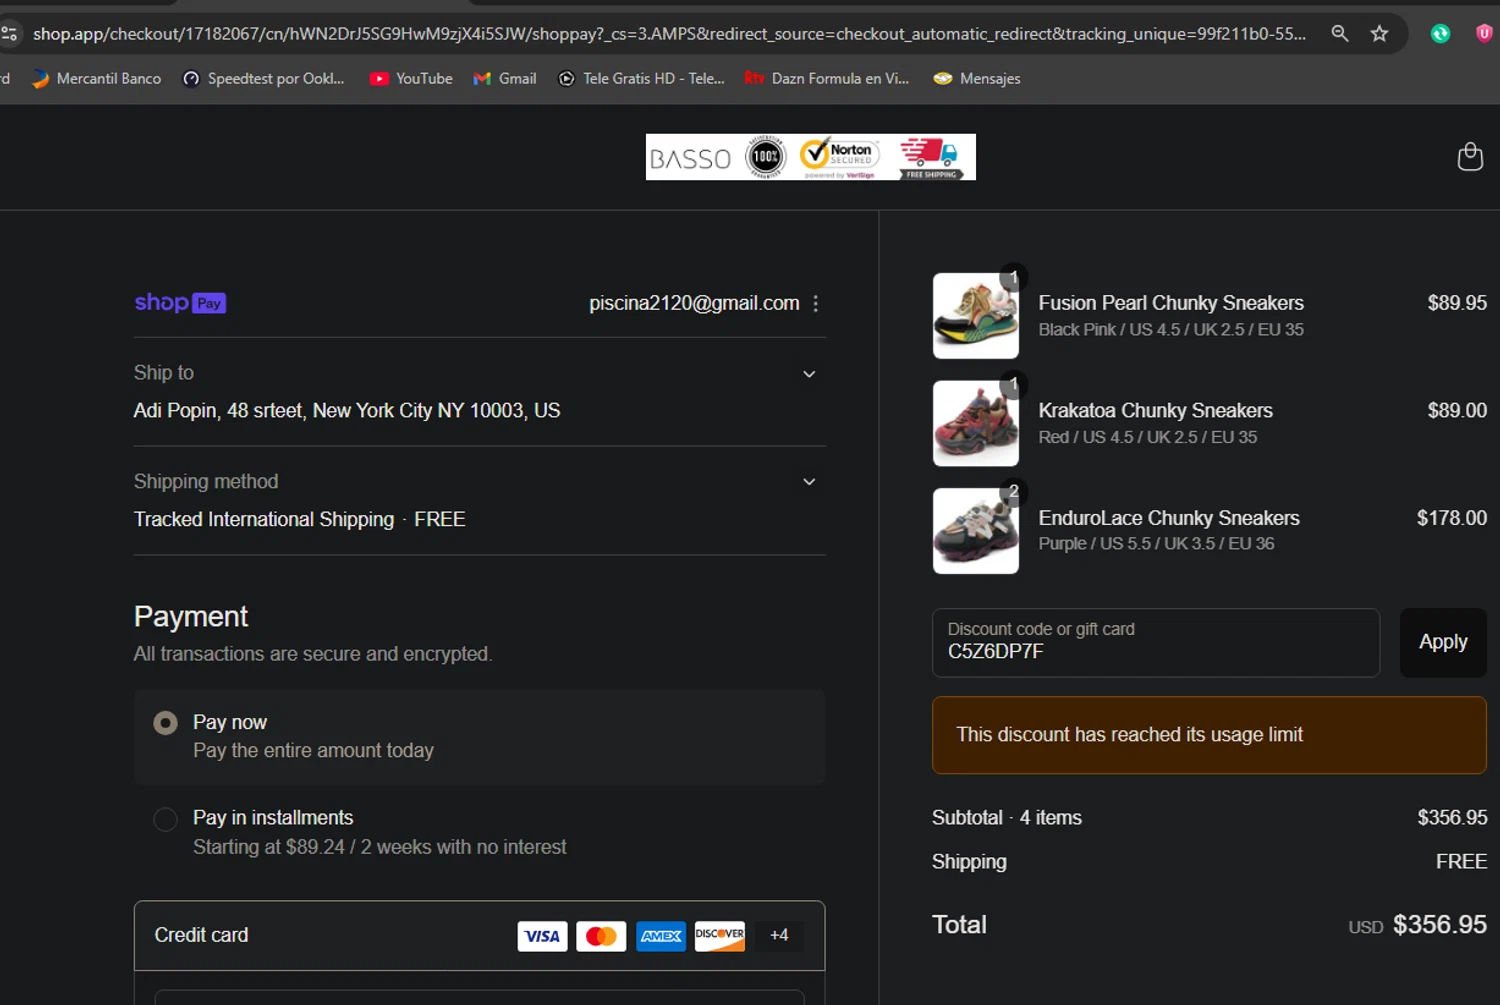The width and height of the screenshot is (1500, 1005).
Task: Show the +4 additional card types
Action: 779,936
